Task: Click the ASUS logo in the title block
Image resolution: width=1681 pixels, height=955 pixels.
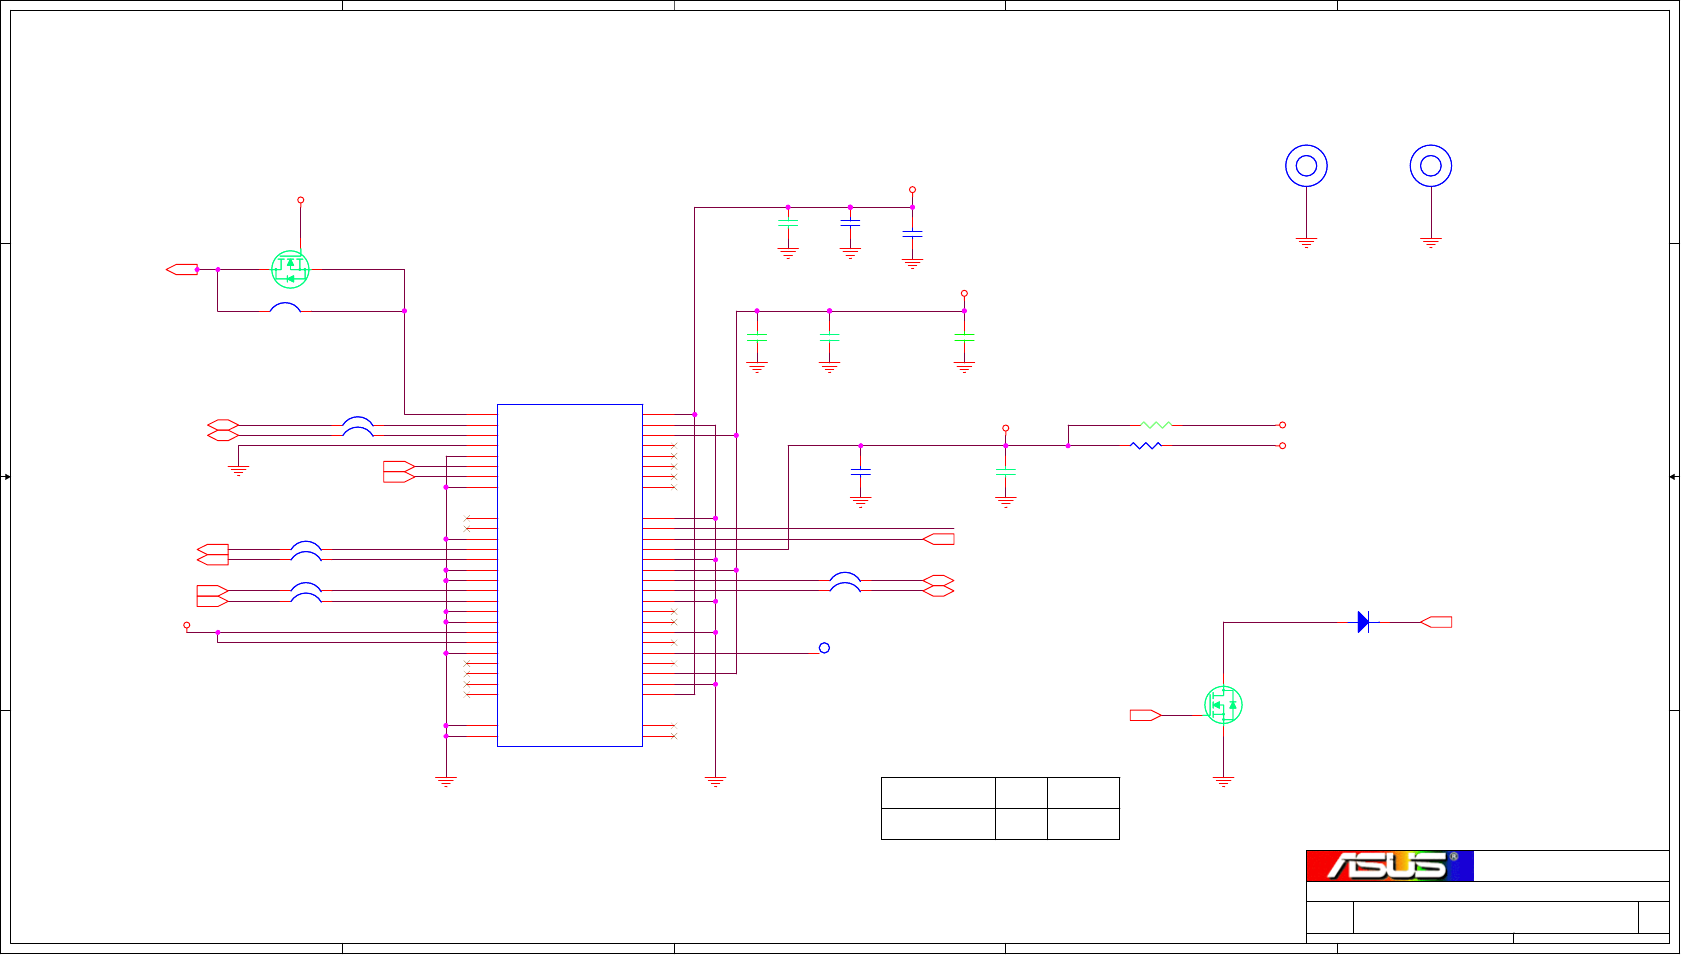Action: coord(1390,866)
